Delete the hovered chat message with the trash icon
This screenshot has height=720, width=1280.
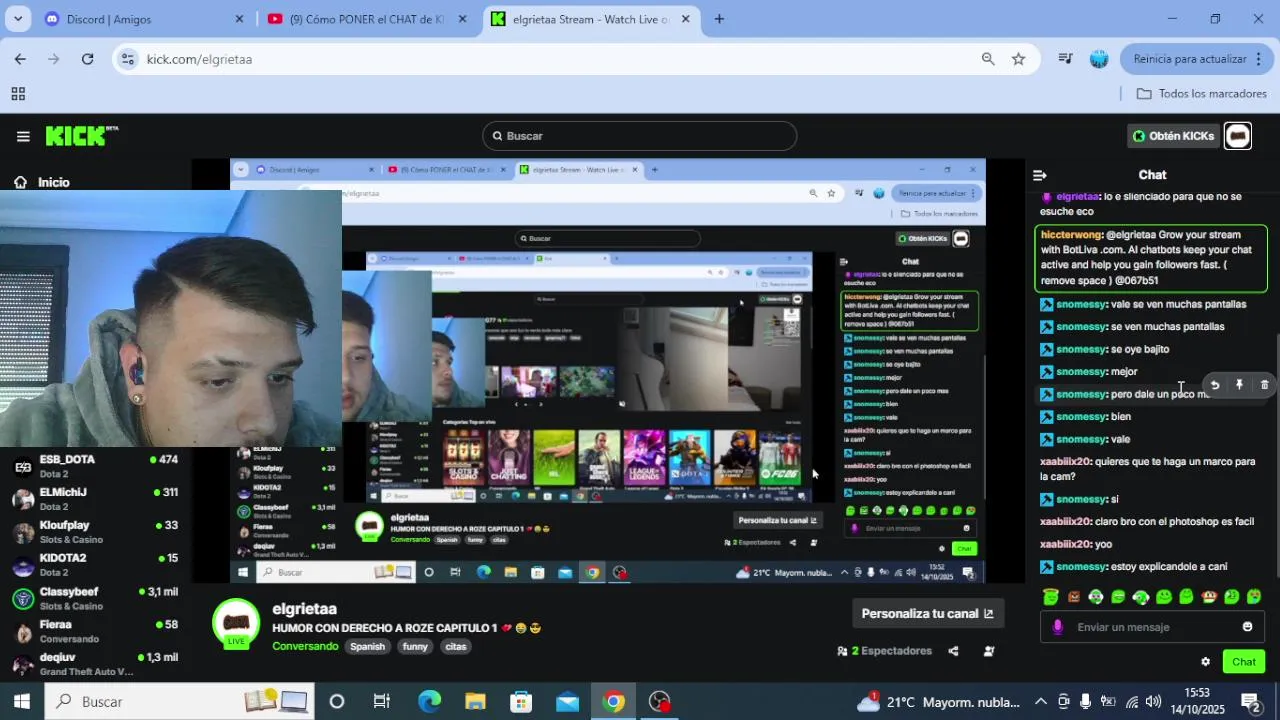(1264, 385)
